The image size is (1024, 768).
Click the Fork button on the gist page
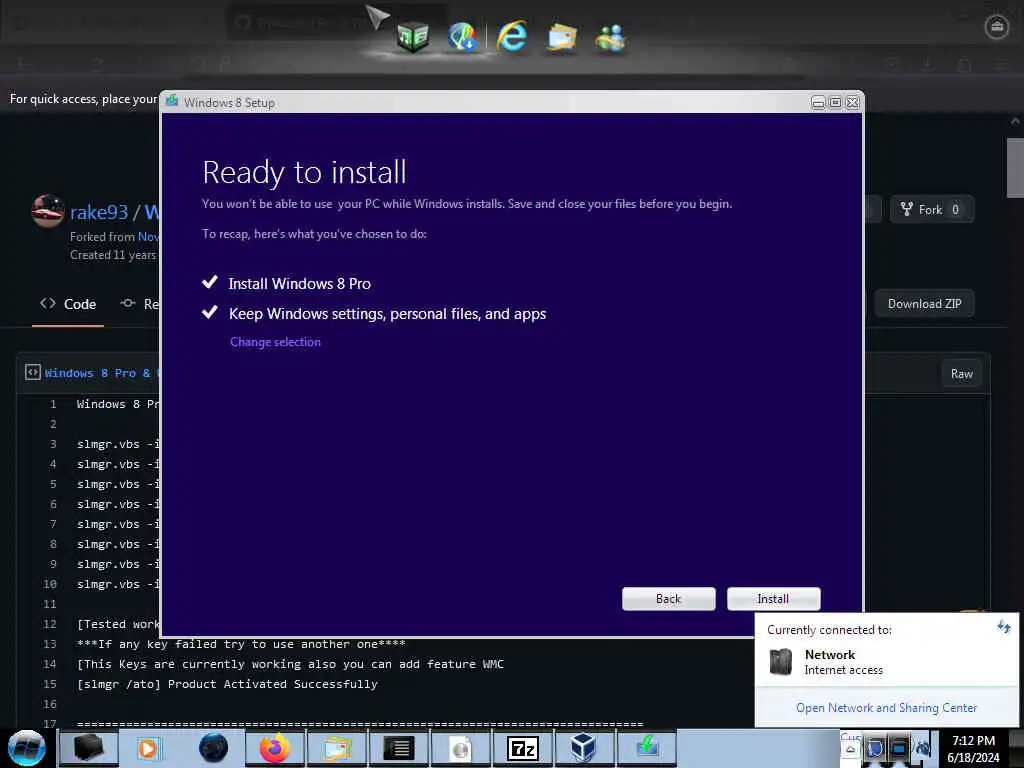point(931,209)
